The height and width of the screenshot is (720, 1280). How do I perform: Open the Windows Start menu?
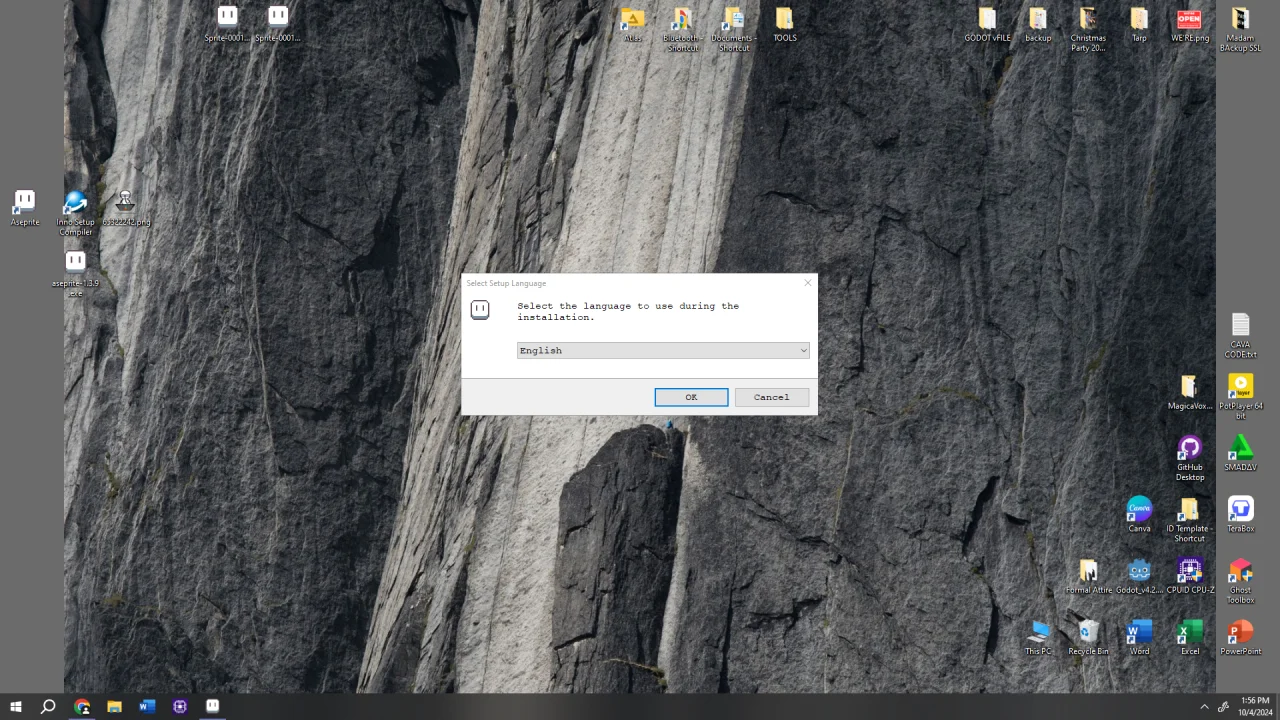[x=16, y=706]
